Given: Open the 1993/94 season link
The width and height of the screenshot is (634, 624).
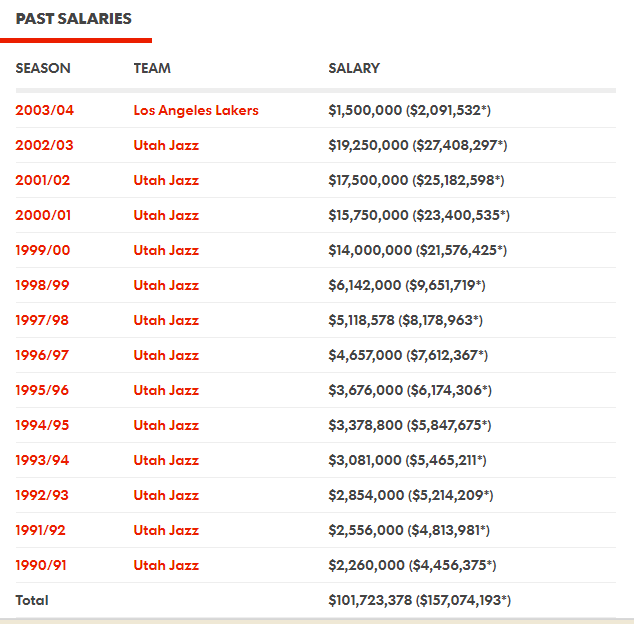Looking at the screenshot, I should (42, 460).
